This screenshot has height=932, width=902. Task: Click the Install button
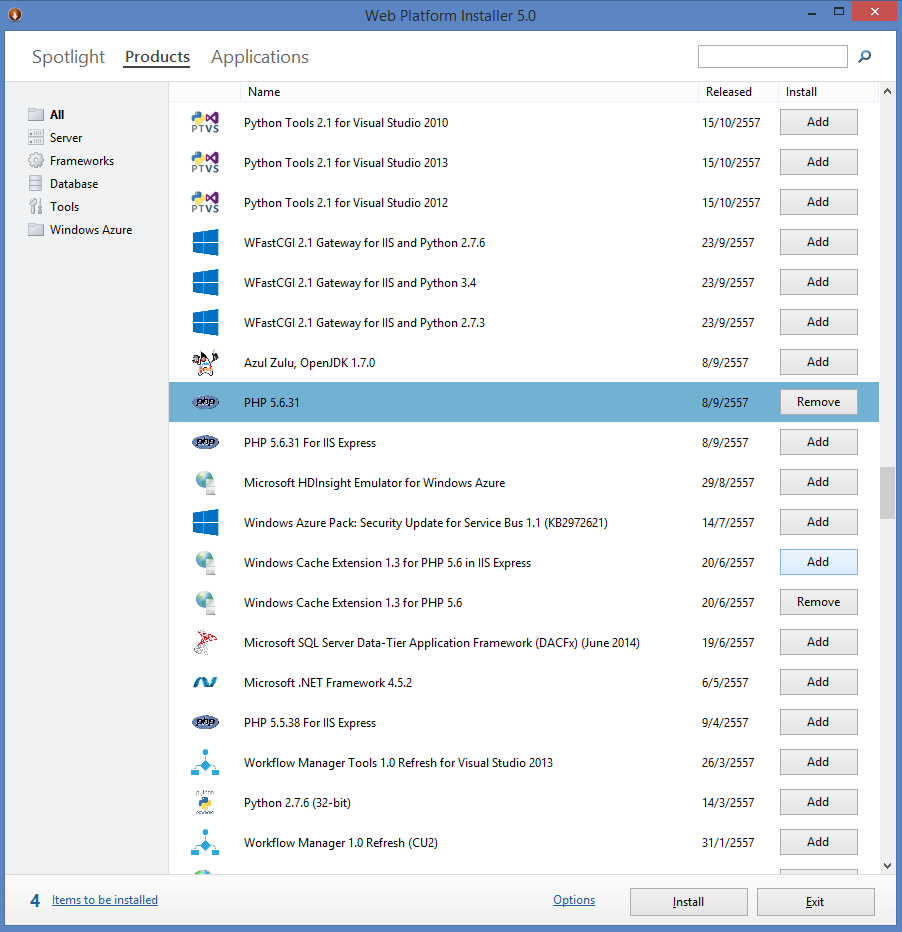[x=689, y=902]
